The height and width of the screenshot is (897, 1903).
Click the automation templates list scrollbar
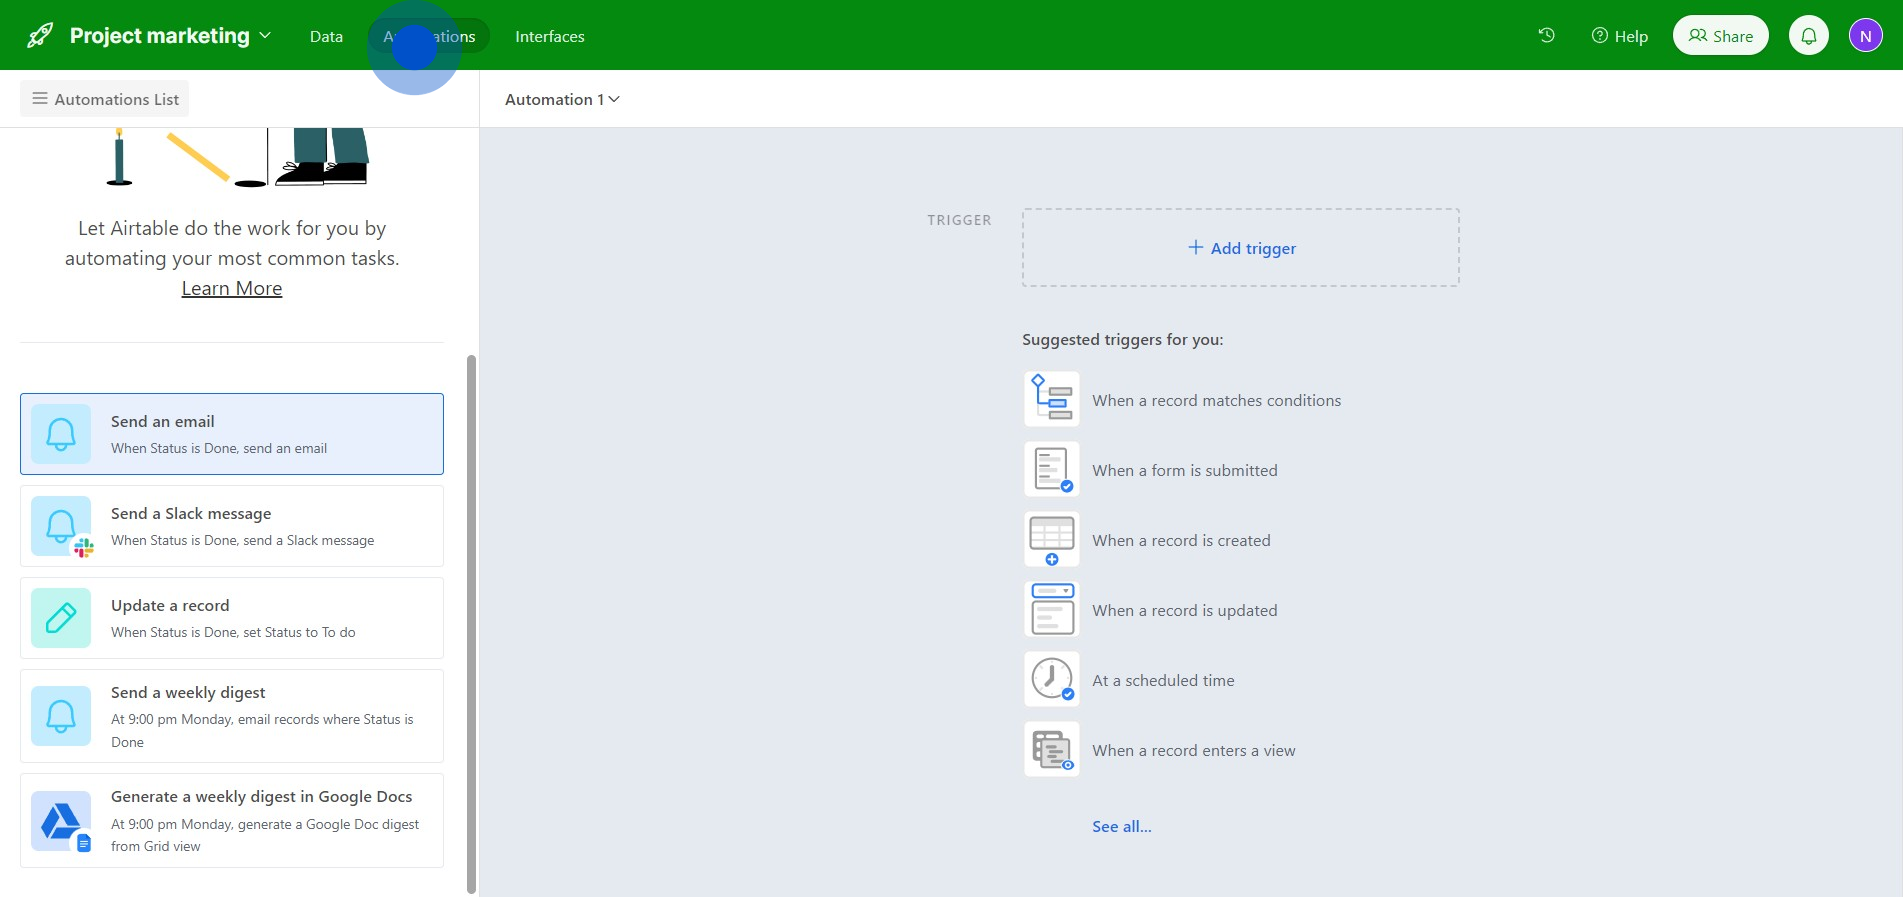point(471,620)
